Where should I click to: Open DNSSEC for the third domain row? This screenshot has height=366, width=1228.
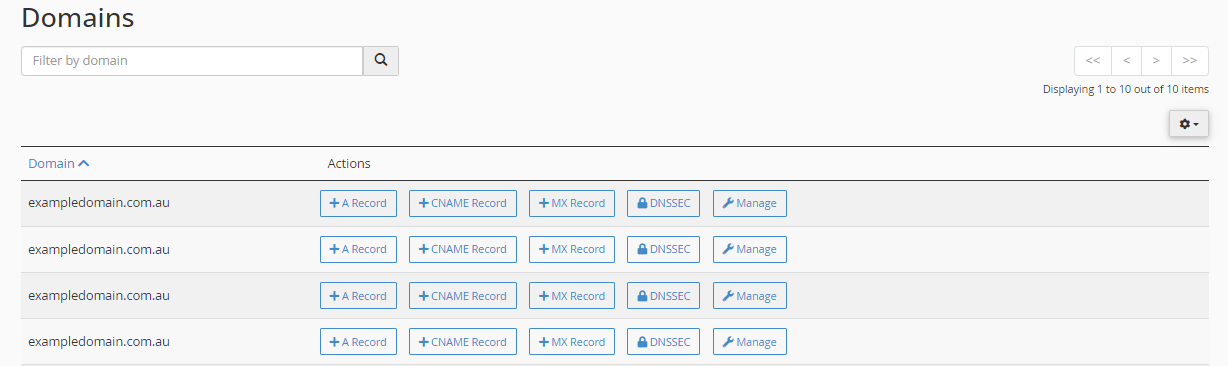(x=664, y=296)
